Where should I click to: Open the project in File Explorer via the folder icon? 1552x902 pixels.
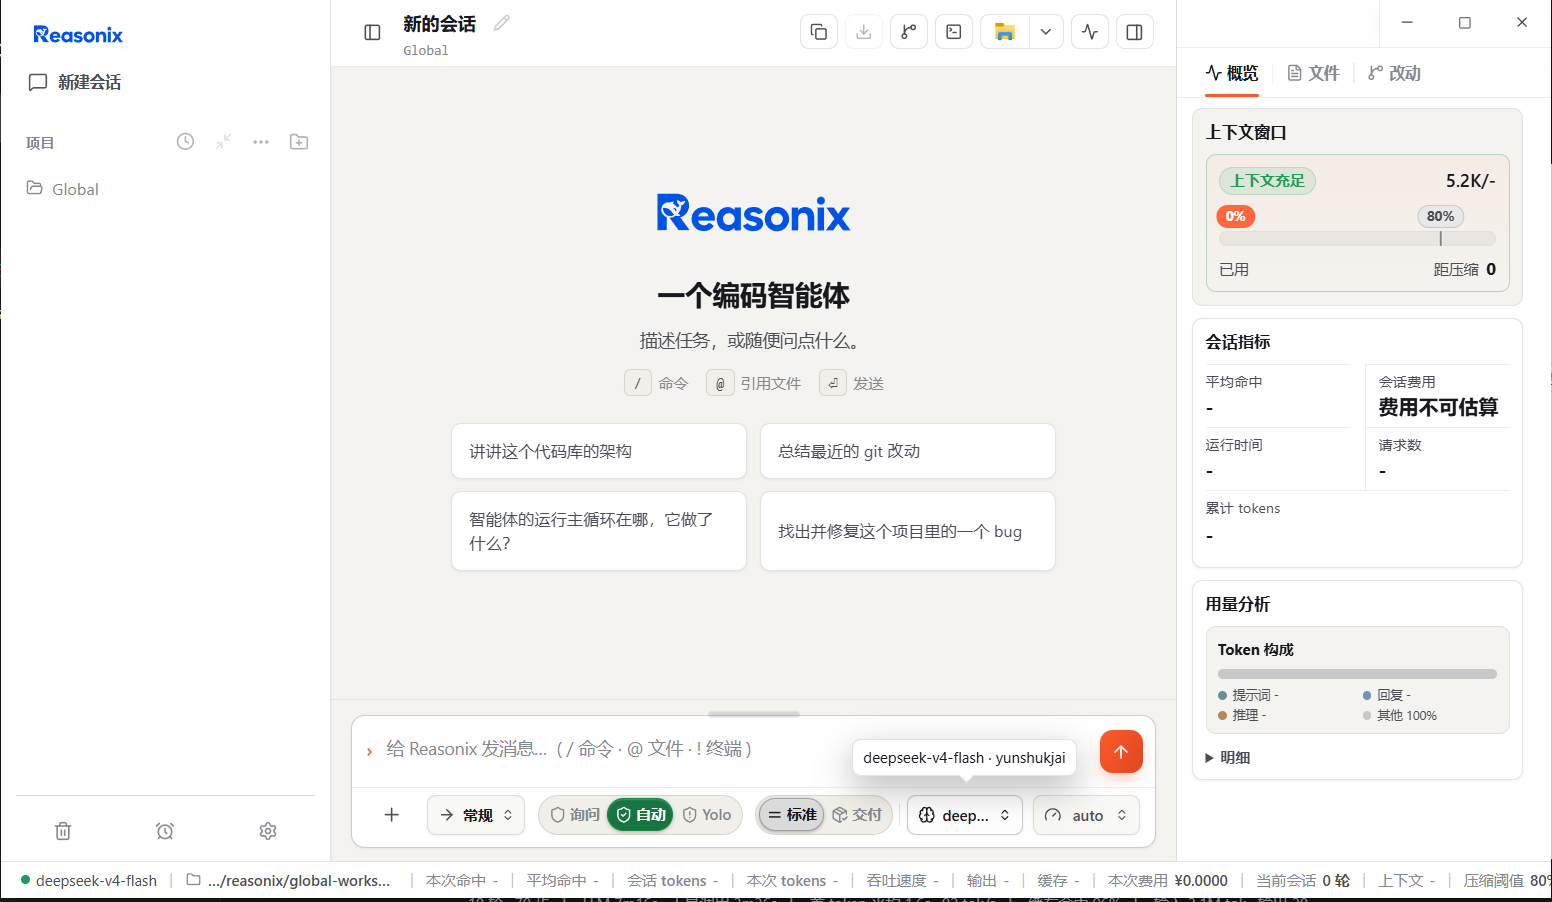coord(1005,32)
